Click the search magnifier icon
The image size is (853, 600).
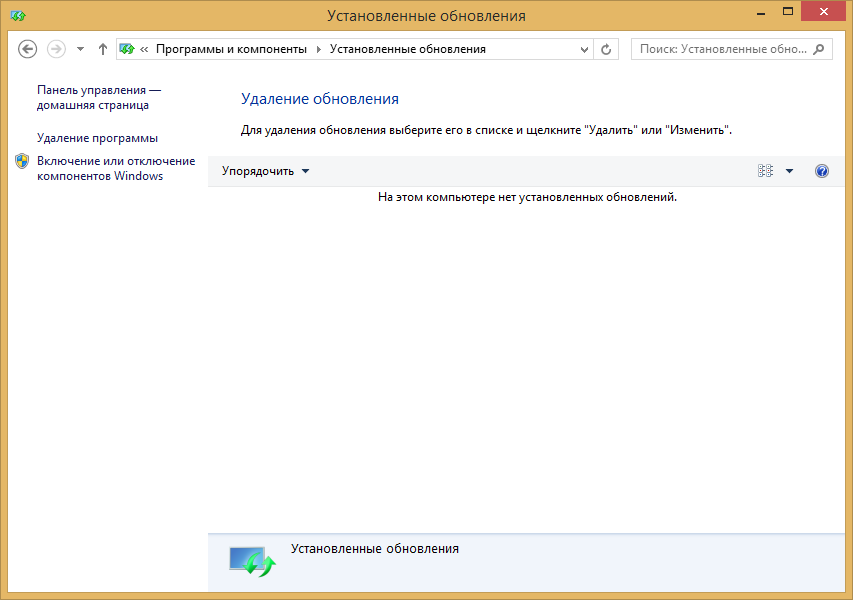(x=819, y=49)
